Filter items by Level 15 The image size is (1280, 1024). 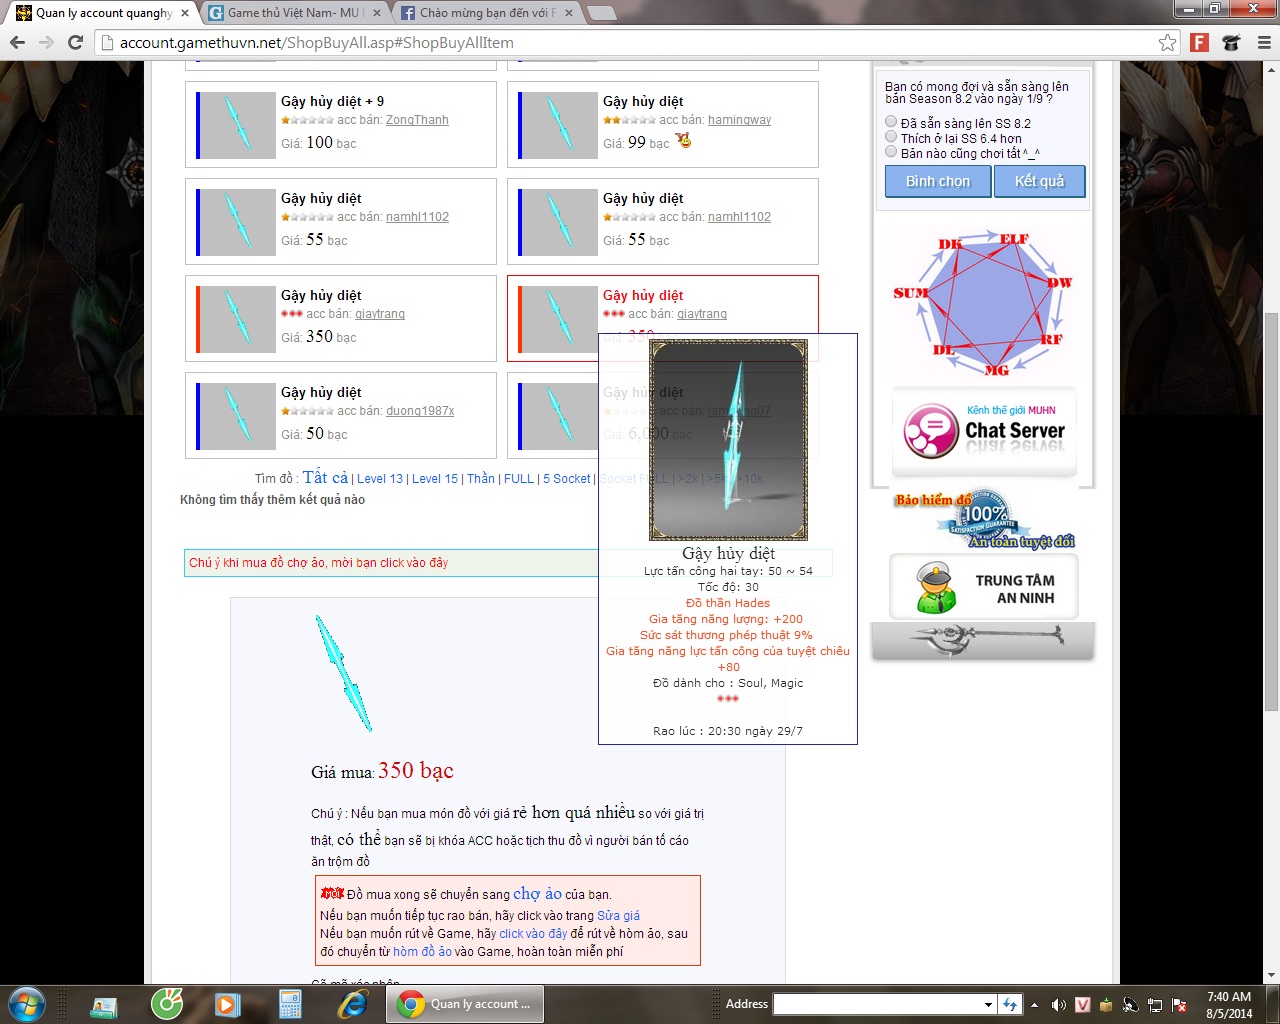[435, 479]
